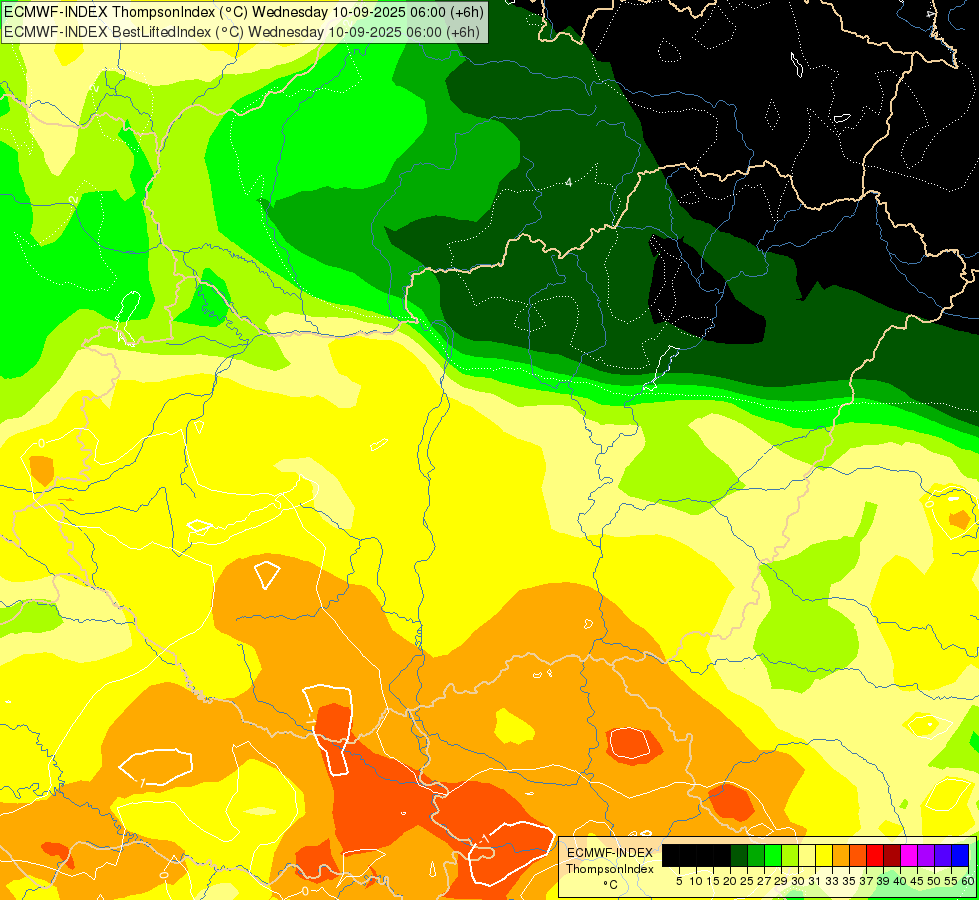
Task: Click the BestLiftedIndex title line at top
Action: [242, 32]
